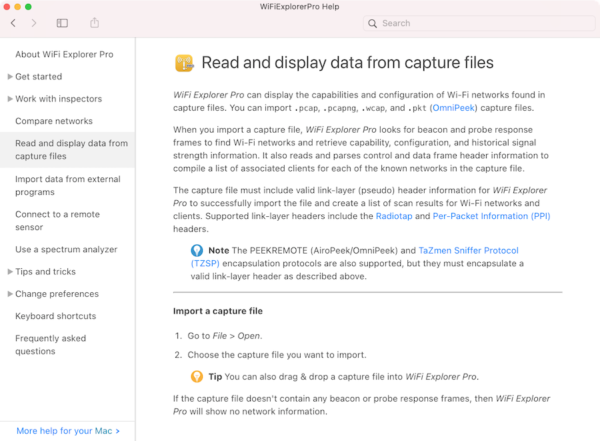Image resolution: width=600 pixels, height=441 pixels.
Task: Expand the Tips and tricks section
Action: tap(10, 271)
